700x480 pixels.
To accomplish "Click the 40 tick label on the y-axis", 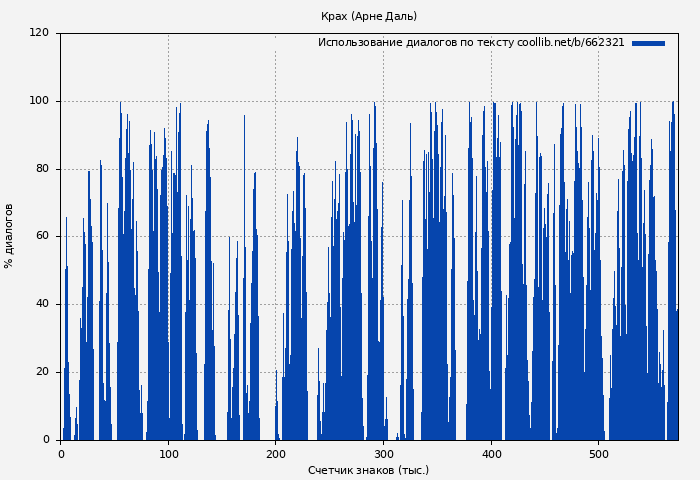I will [42, 304].
